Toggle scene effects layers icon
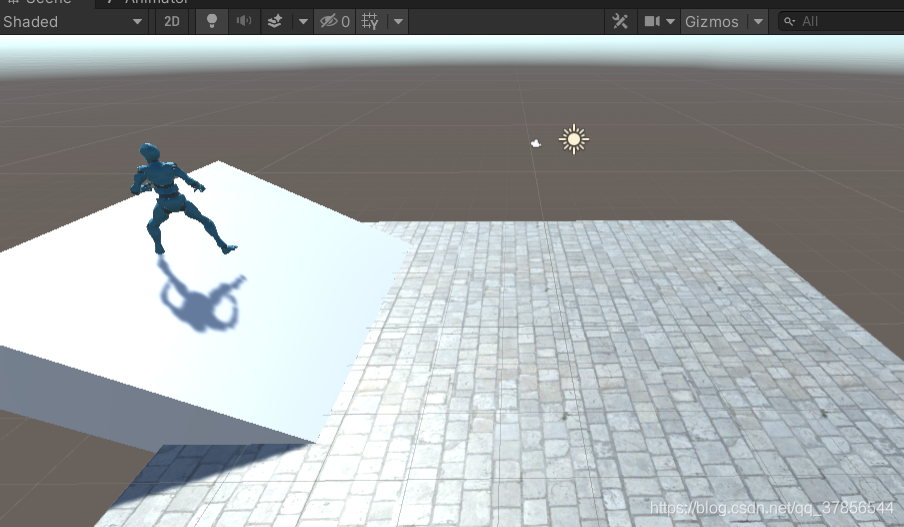The image size is (904, 527). [x=275, y=22]
